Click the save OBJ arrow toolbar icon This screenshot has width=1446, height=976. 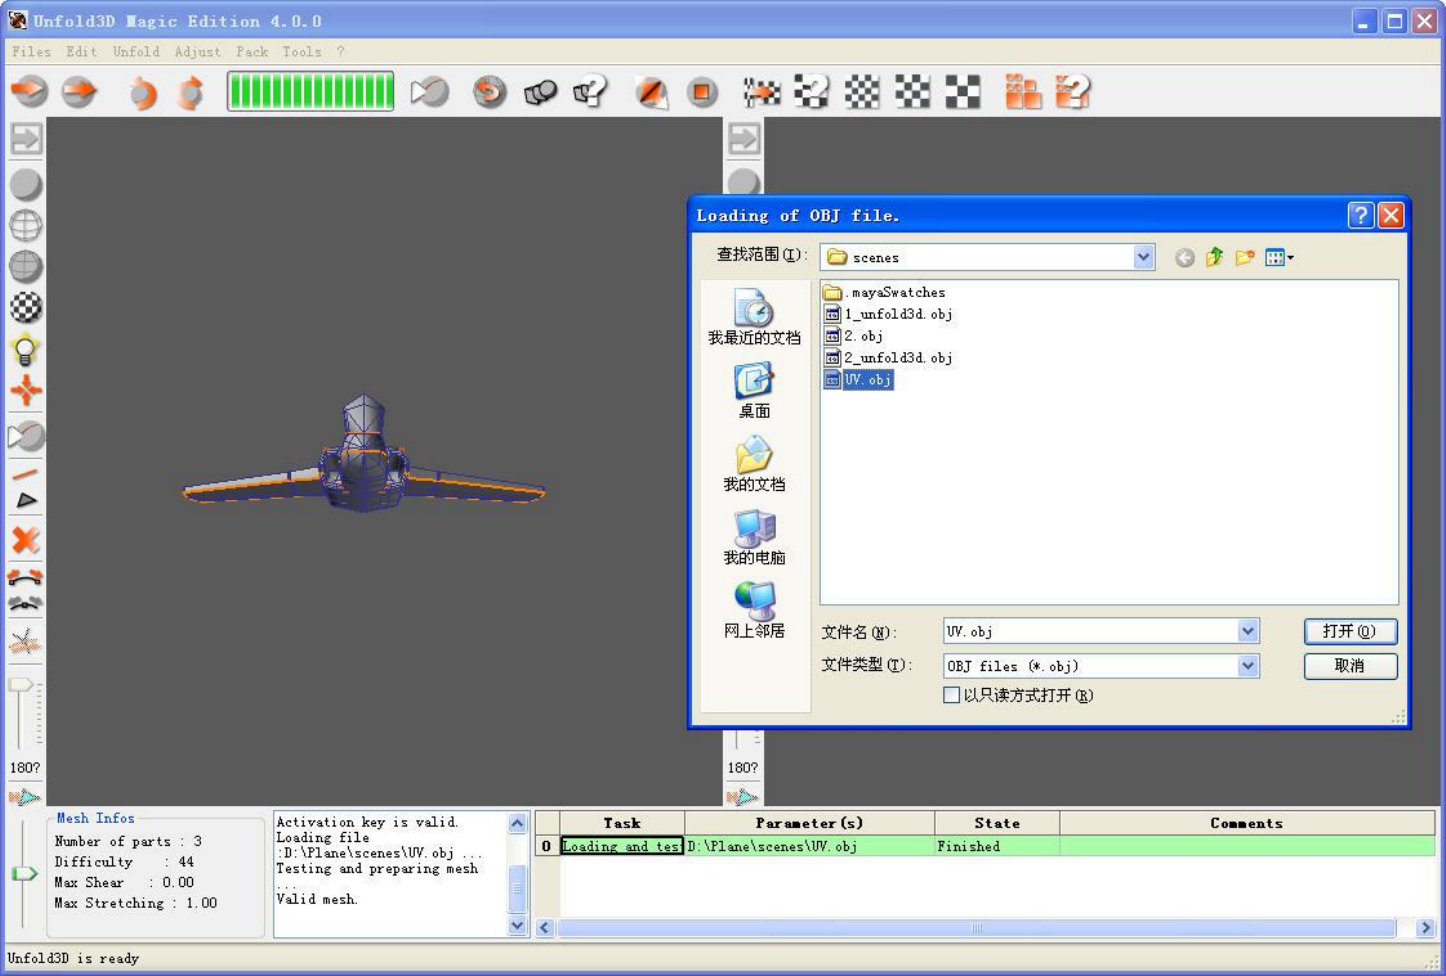tap(80, 92)
